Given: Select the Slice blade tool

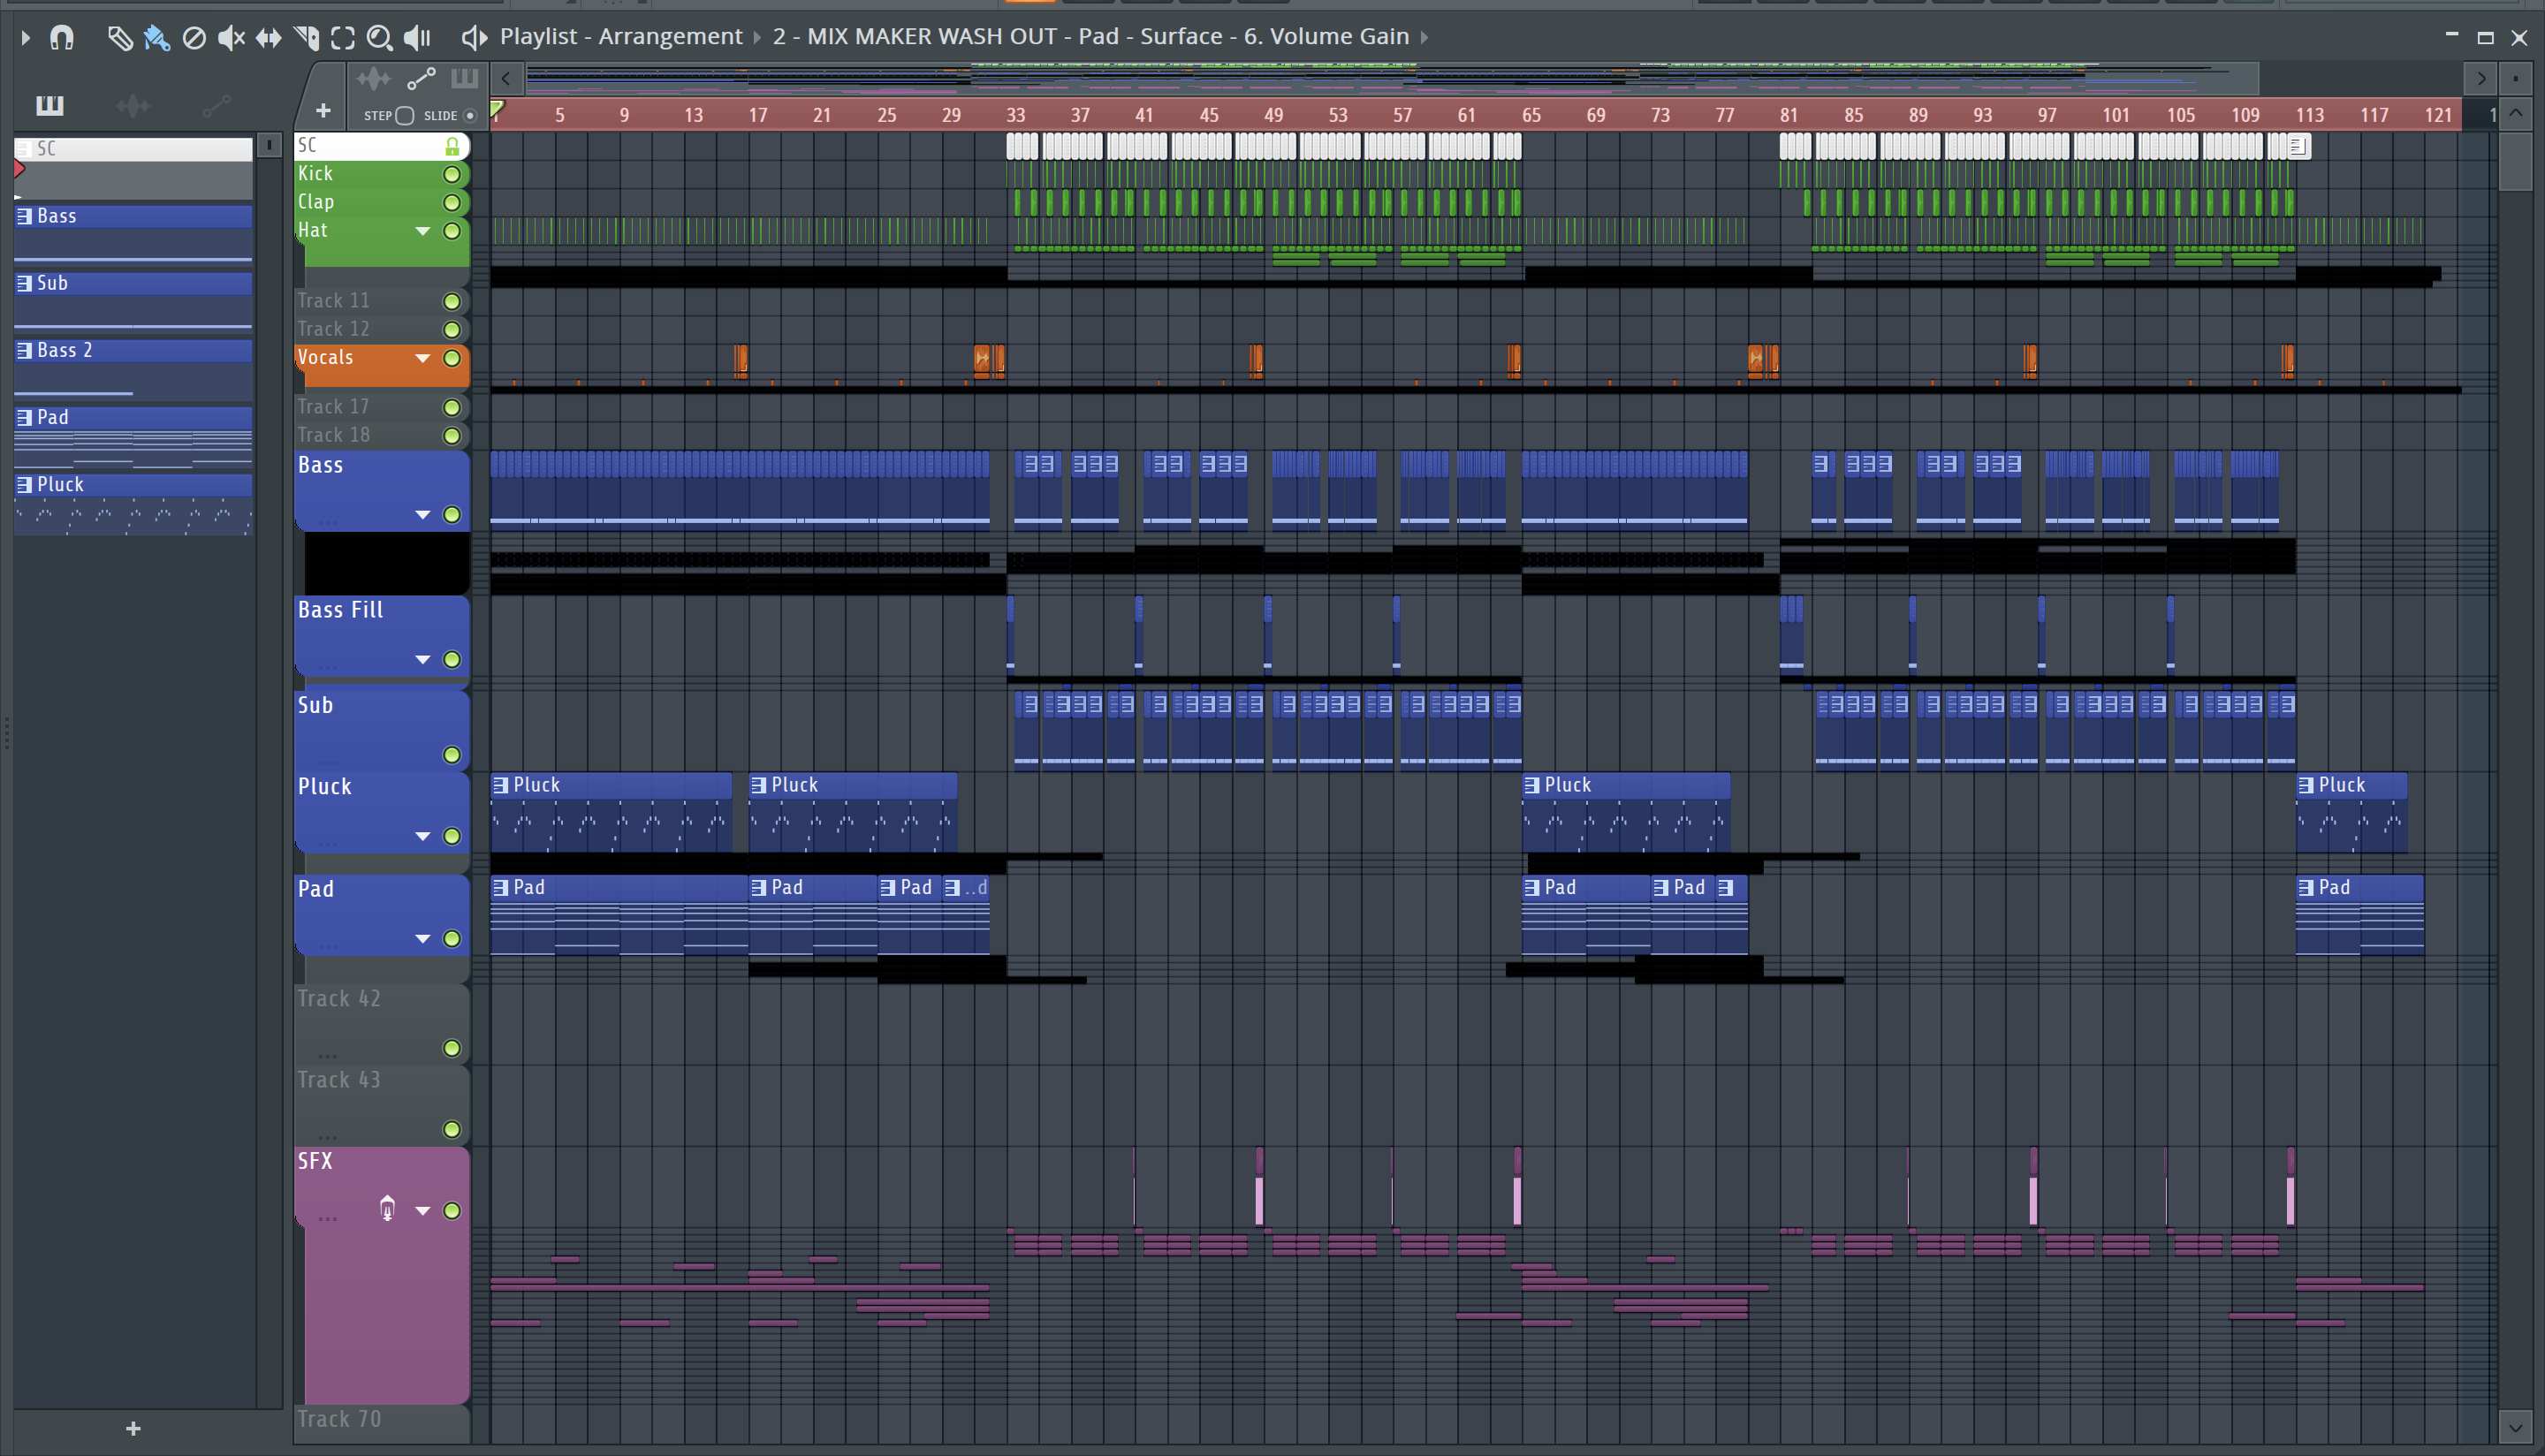Looking at the screenshot, I should [x=306, y=38].
